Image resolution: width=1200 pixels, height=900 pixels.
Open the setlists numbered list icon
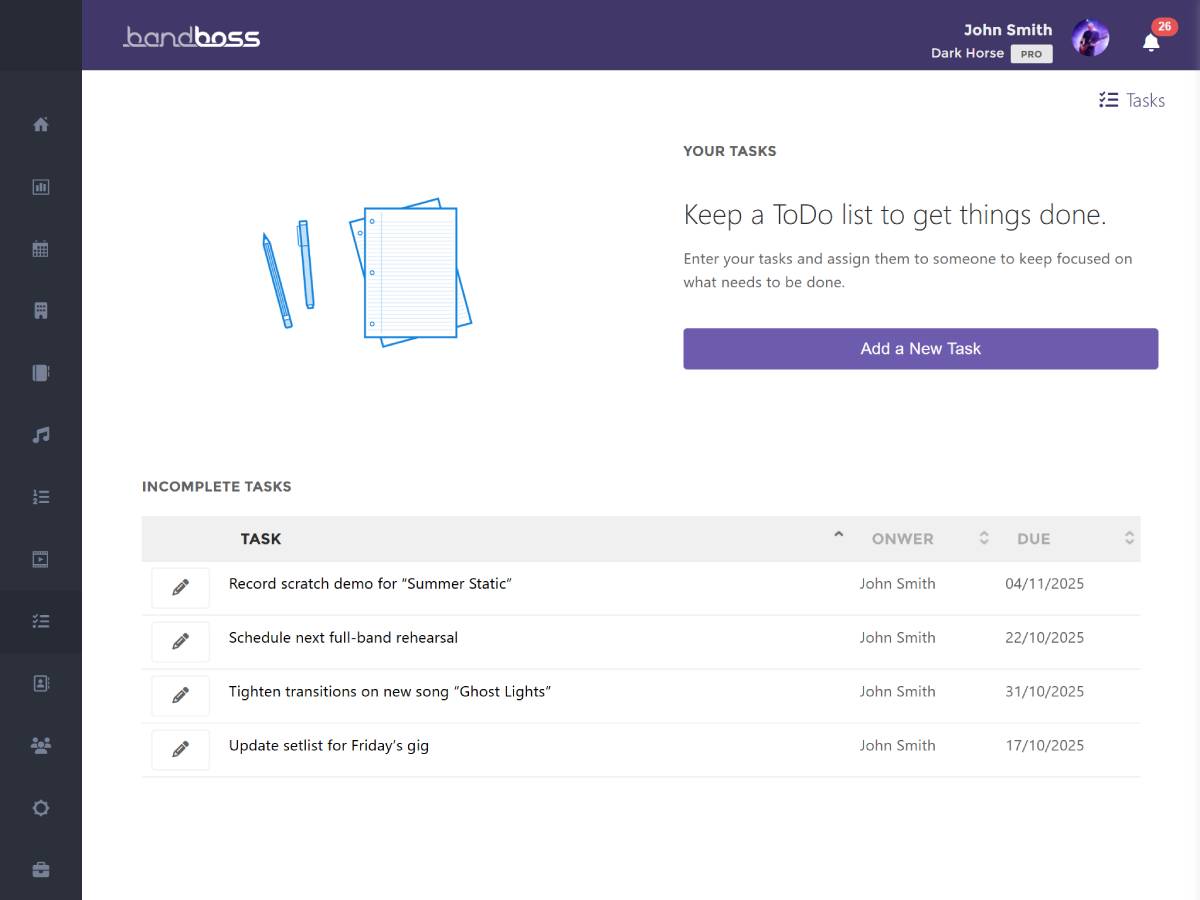(x=41, y=497)
